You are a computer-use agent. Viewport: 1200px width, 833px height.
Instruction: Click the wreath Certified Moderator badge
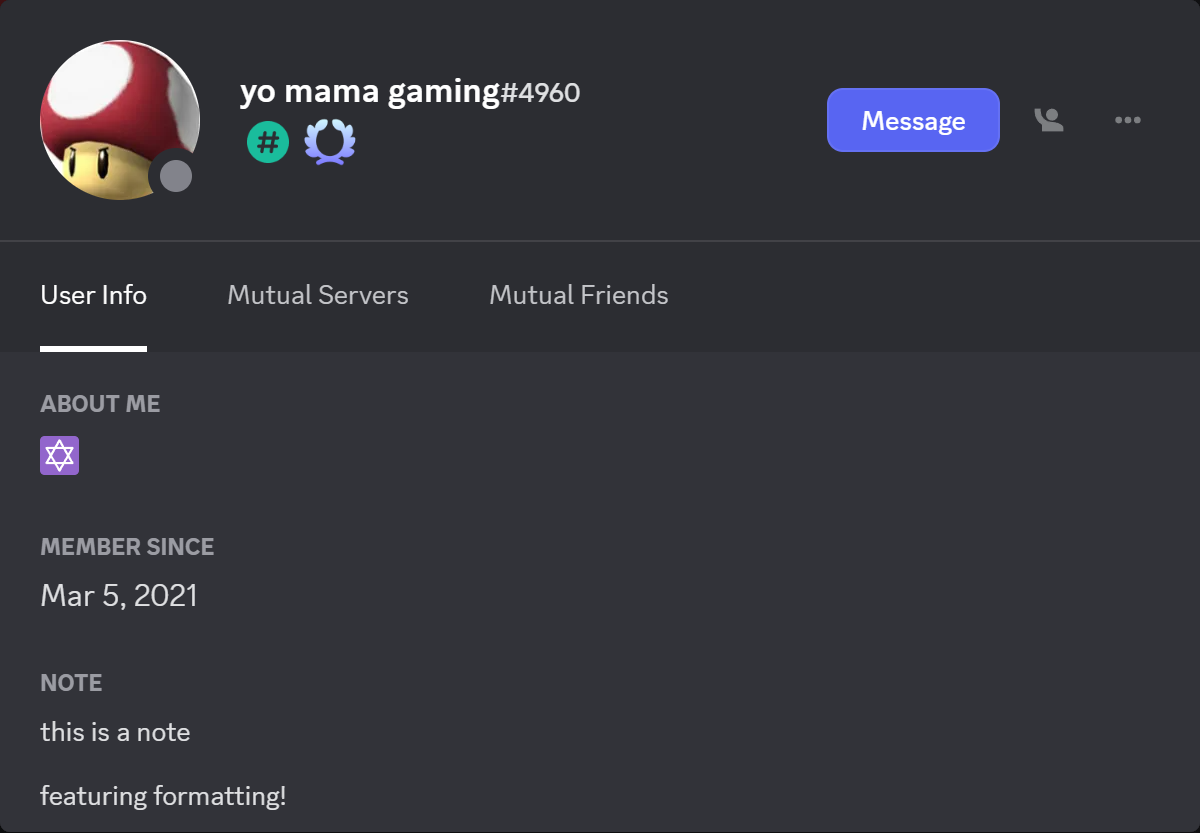coord(330,142)
